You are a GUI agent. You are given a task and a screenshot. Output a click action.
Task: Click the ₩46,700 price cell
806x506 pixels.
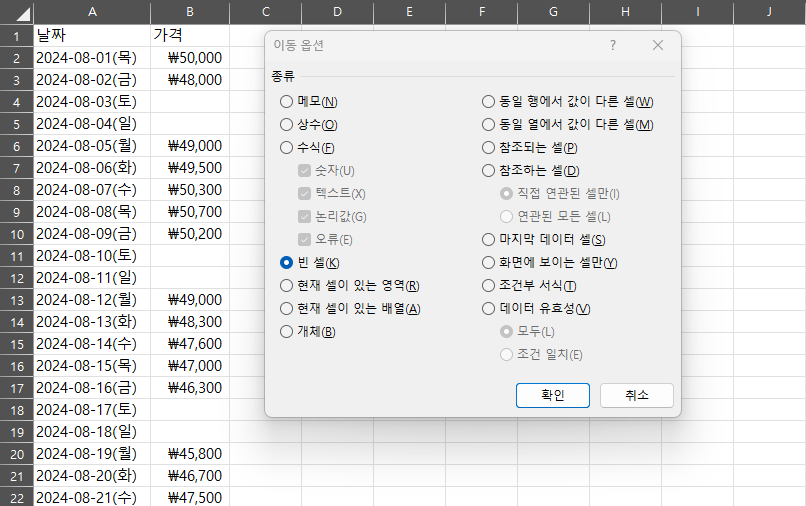tap(190, 476)
